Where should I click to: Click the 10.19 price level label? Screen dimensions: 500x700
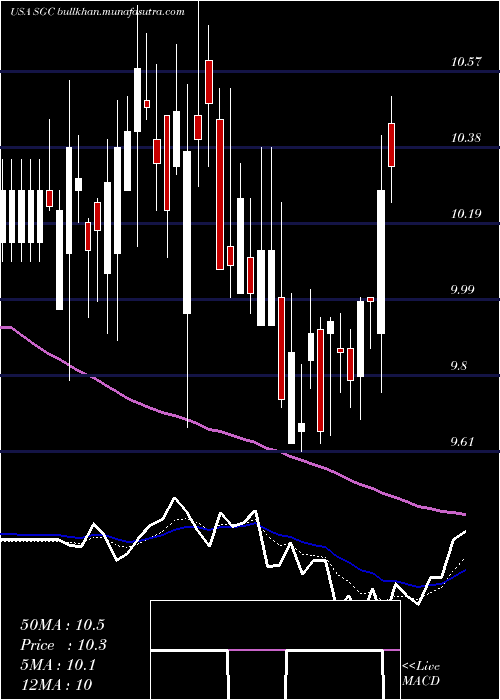click(x=466, y=214)
